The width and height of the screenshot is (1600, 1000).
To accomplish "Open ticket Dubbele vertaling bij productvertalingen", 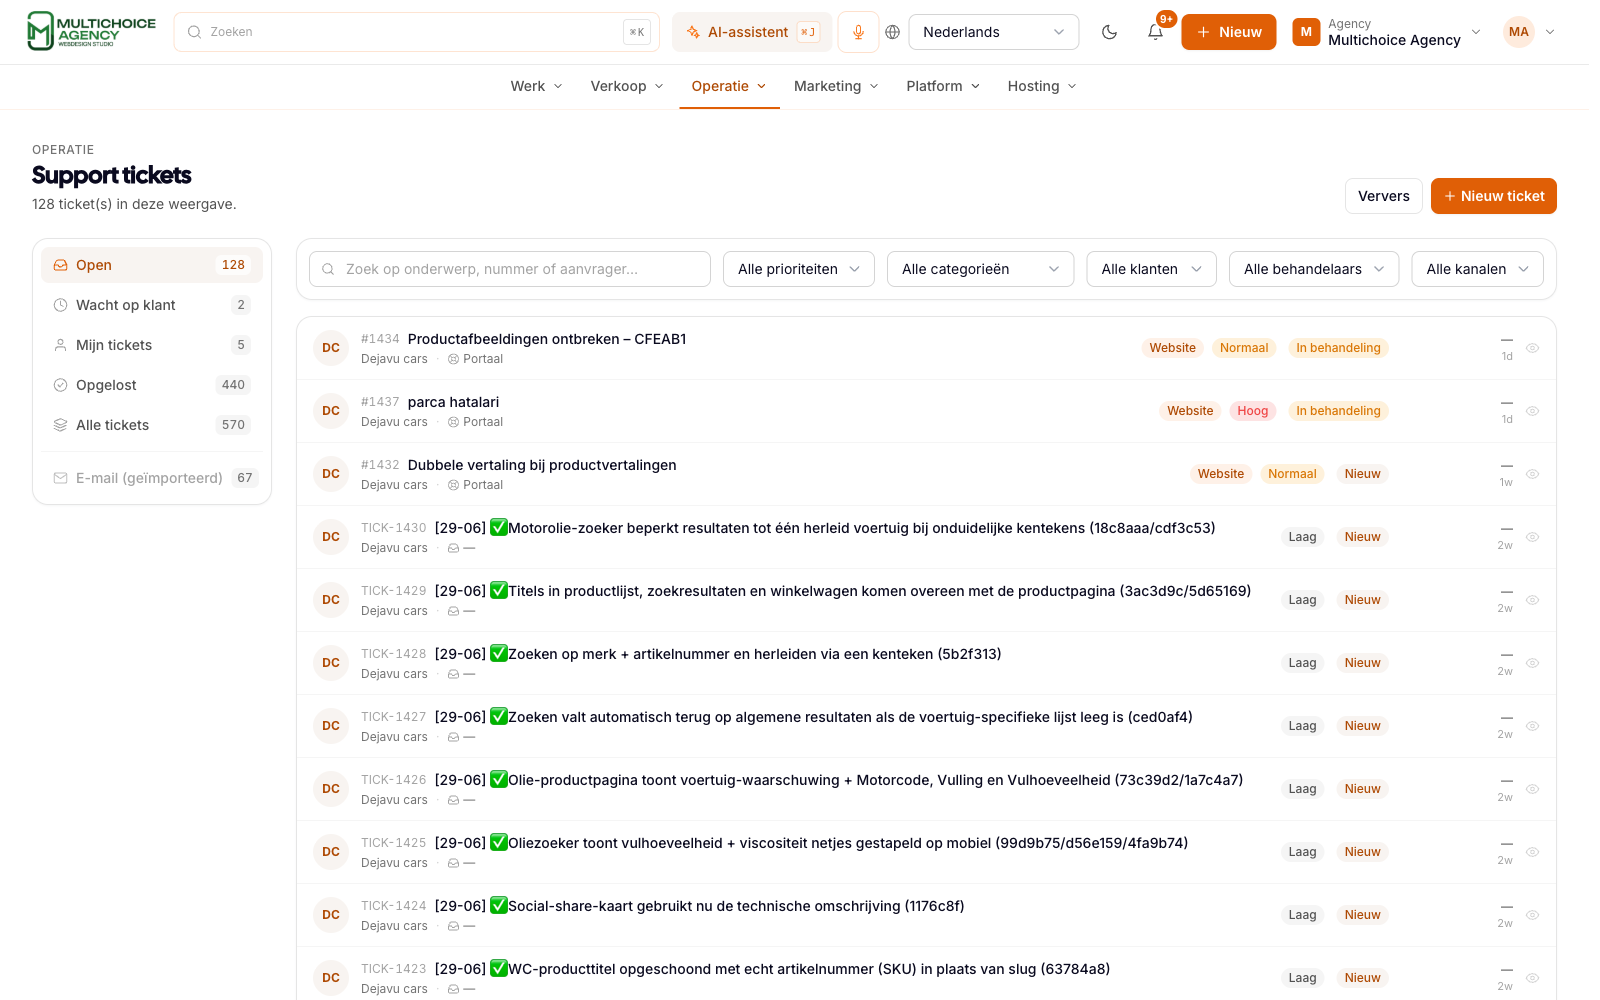I will click(x=542, y=465).
